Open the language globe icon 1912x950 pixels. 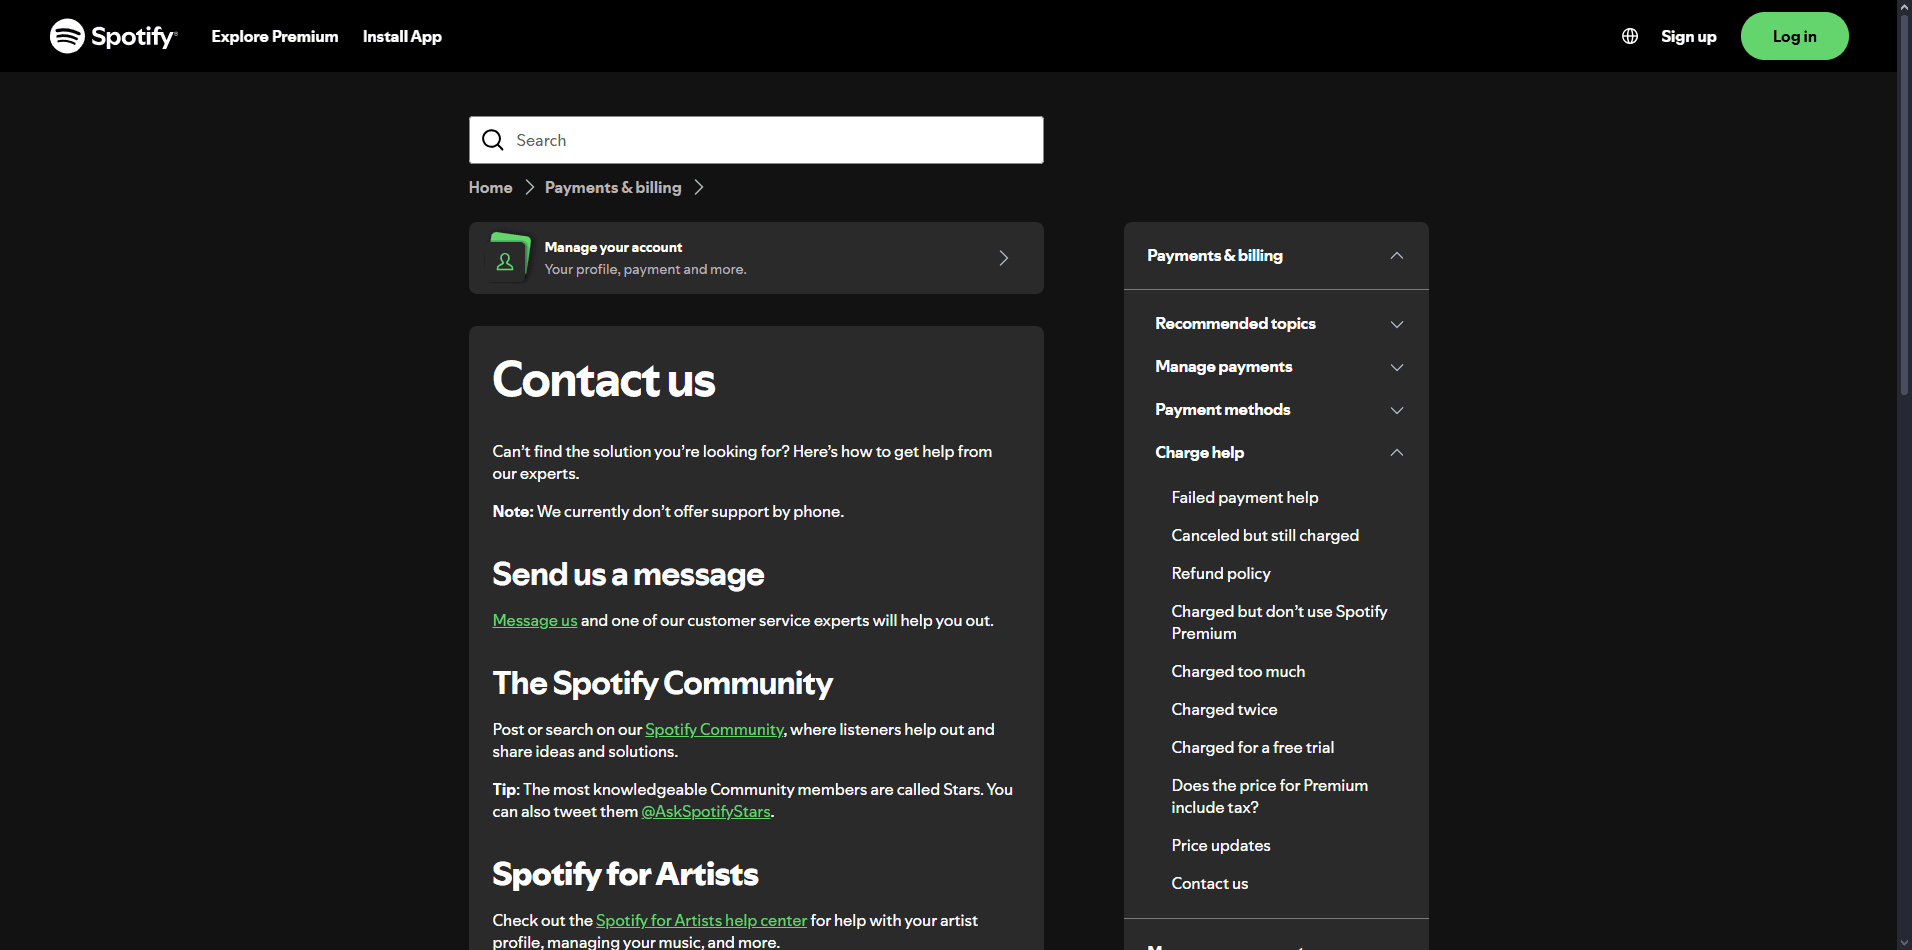click(x=1630, y=36)
